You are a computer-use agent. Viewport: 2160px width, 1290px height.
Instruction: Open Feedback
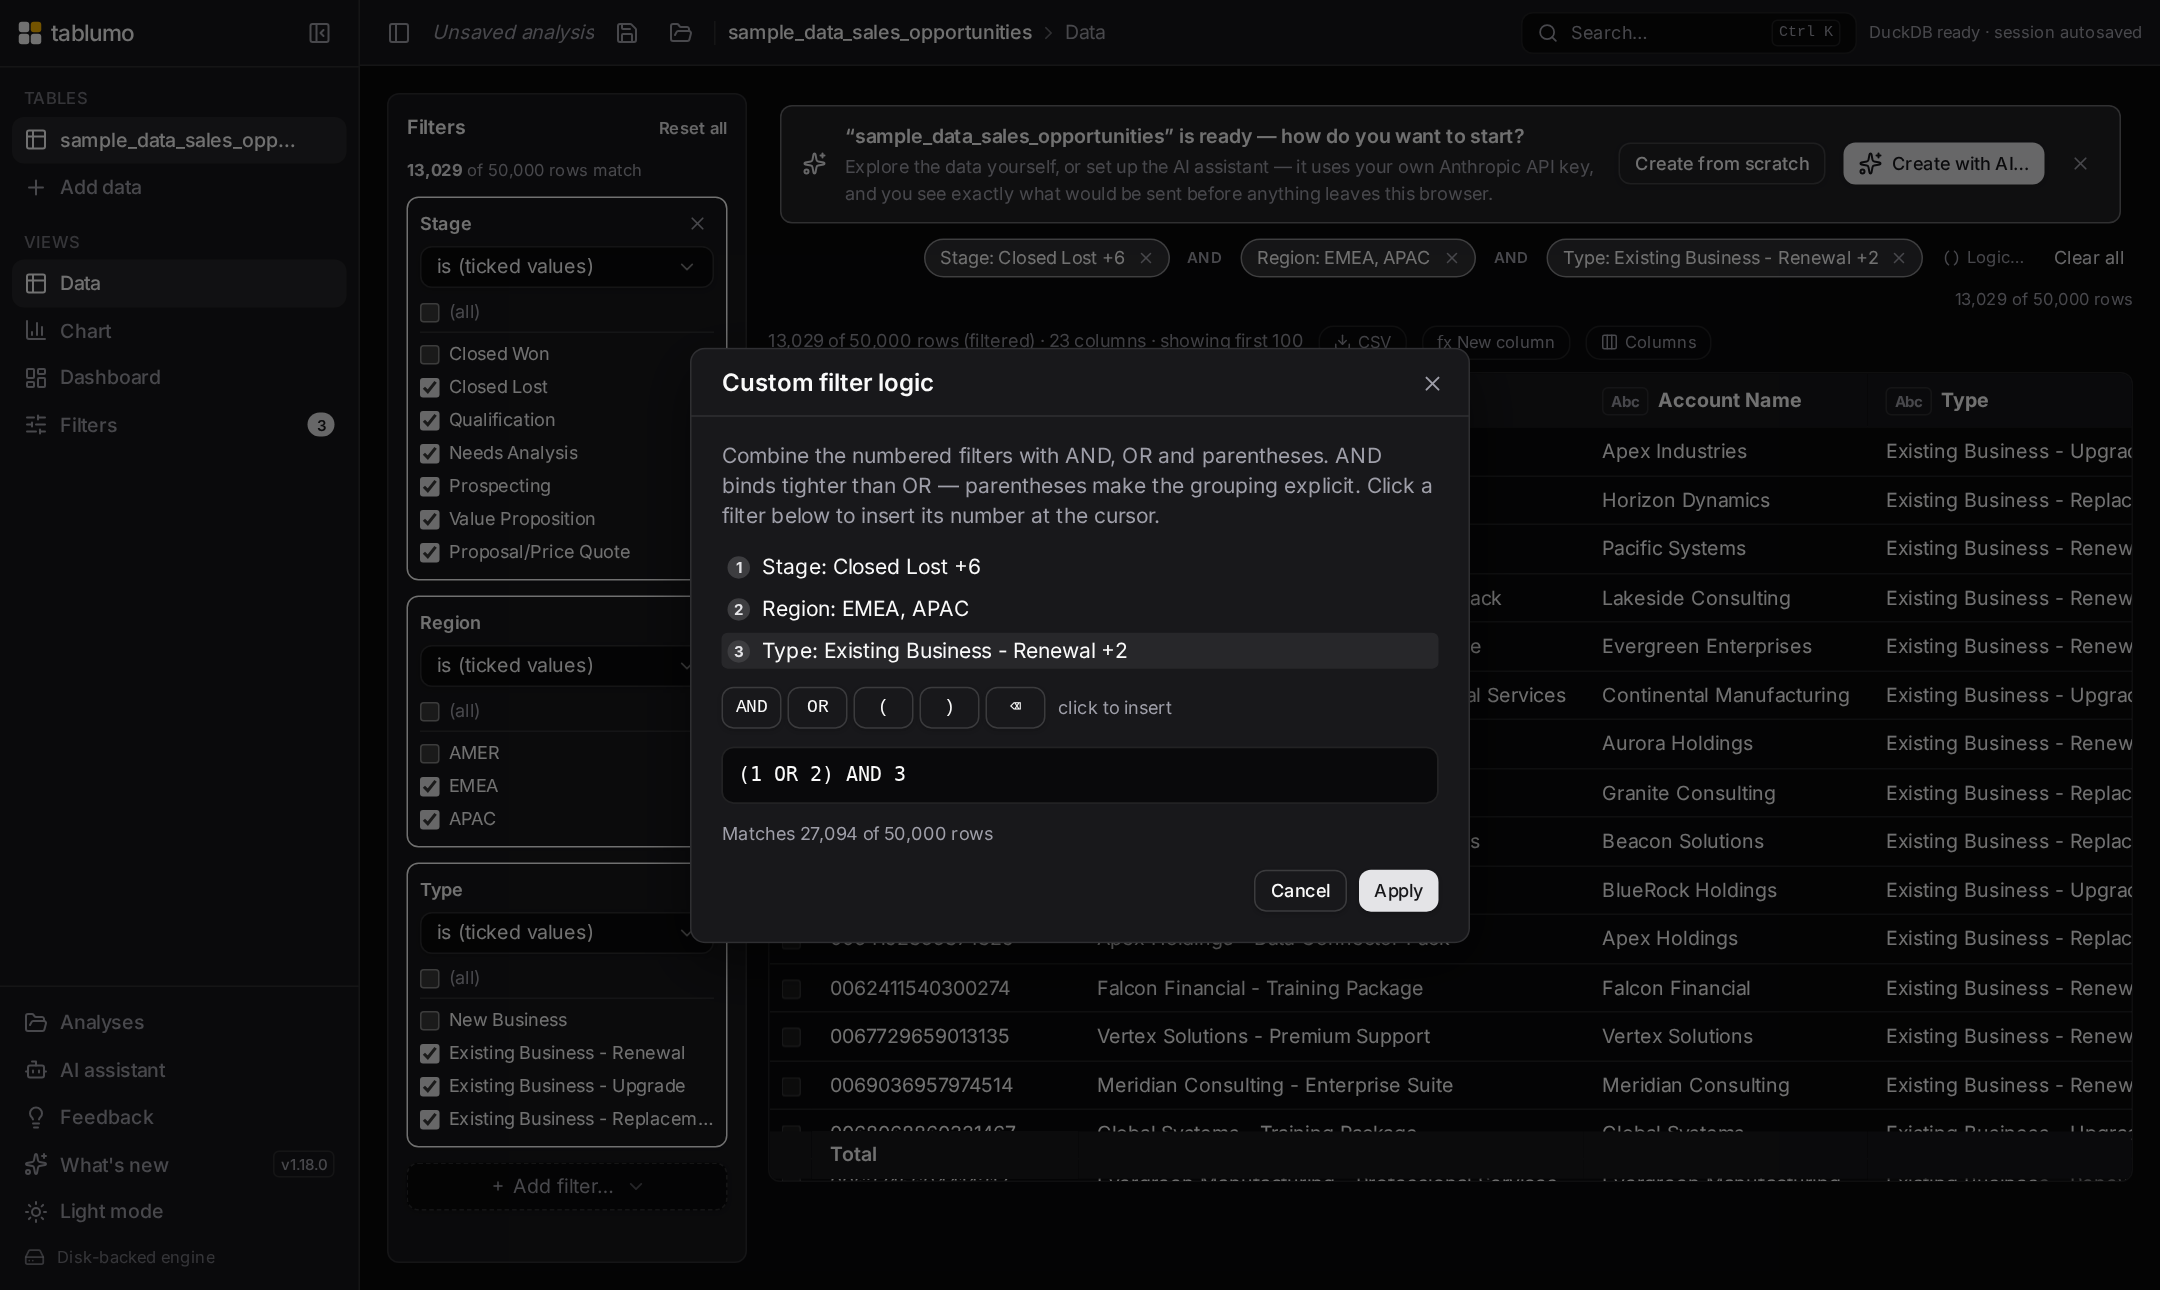pyautogui.click(x=179, y=1117)
